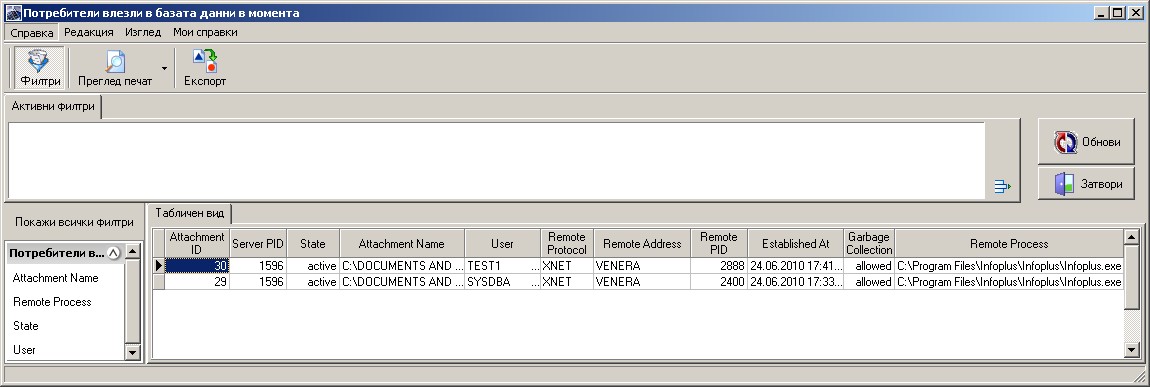Click the Обнови refresh button
This screenshot has height=387, width=1150.
(x=1086, y=142)
